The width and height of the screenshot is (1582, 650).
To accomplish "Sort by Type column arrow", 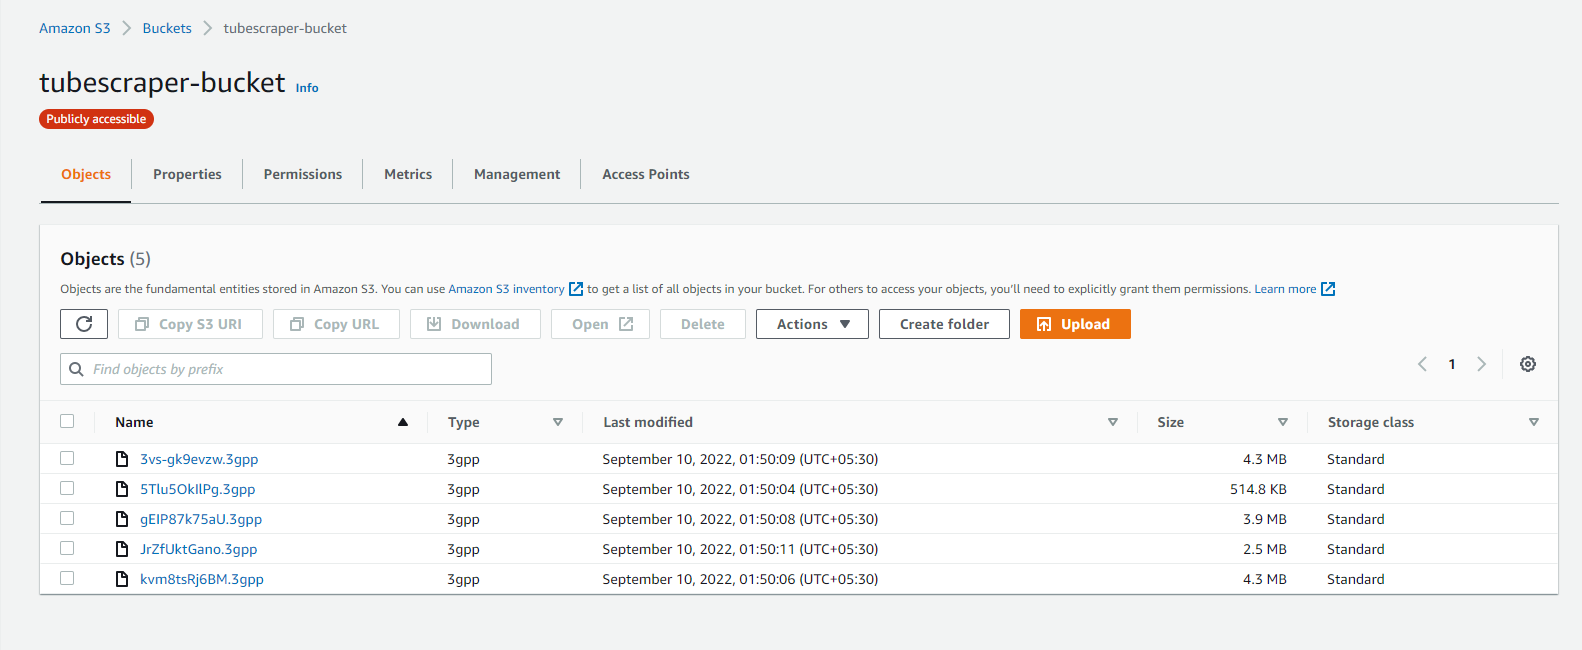I will (558, 422).
